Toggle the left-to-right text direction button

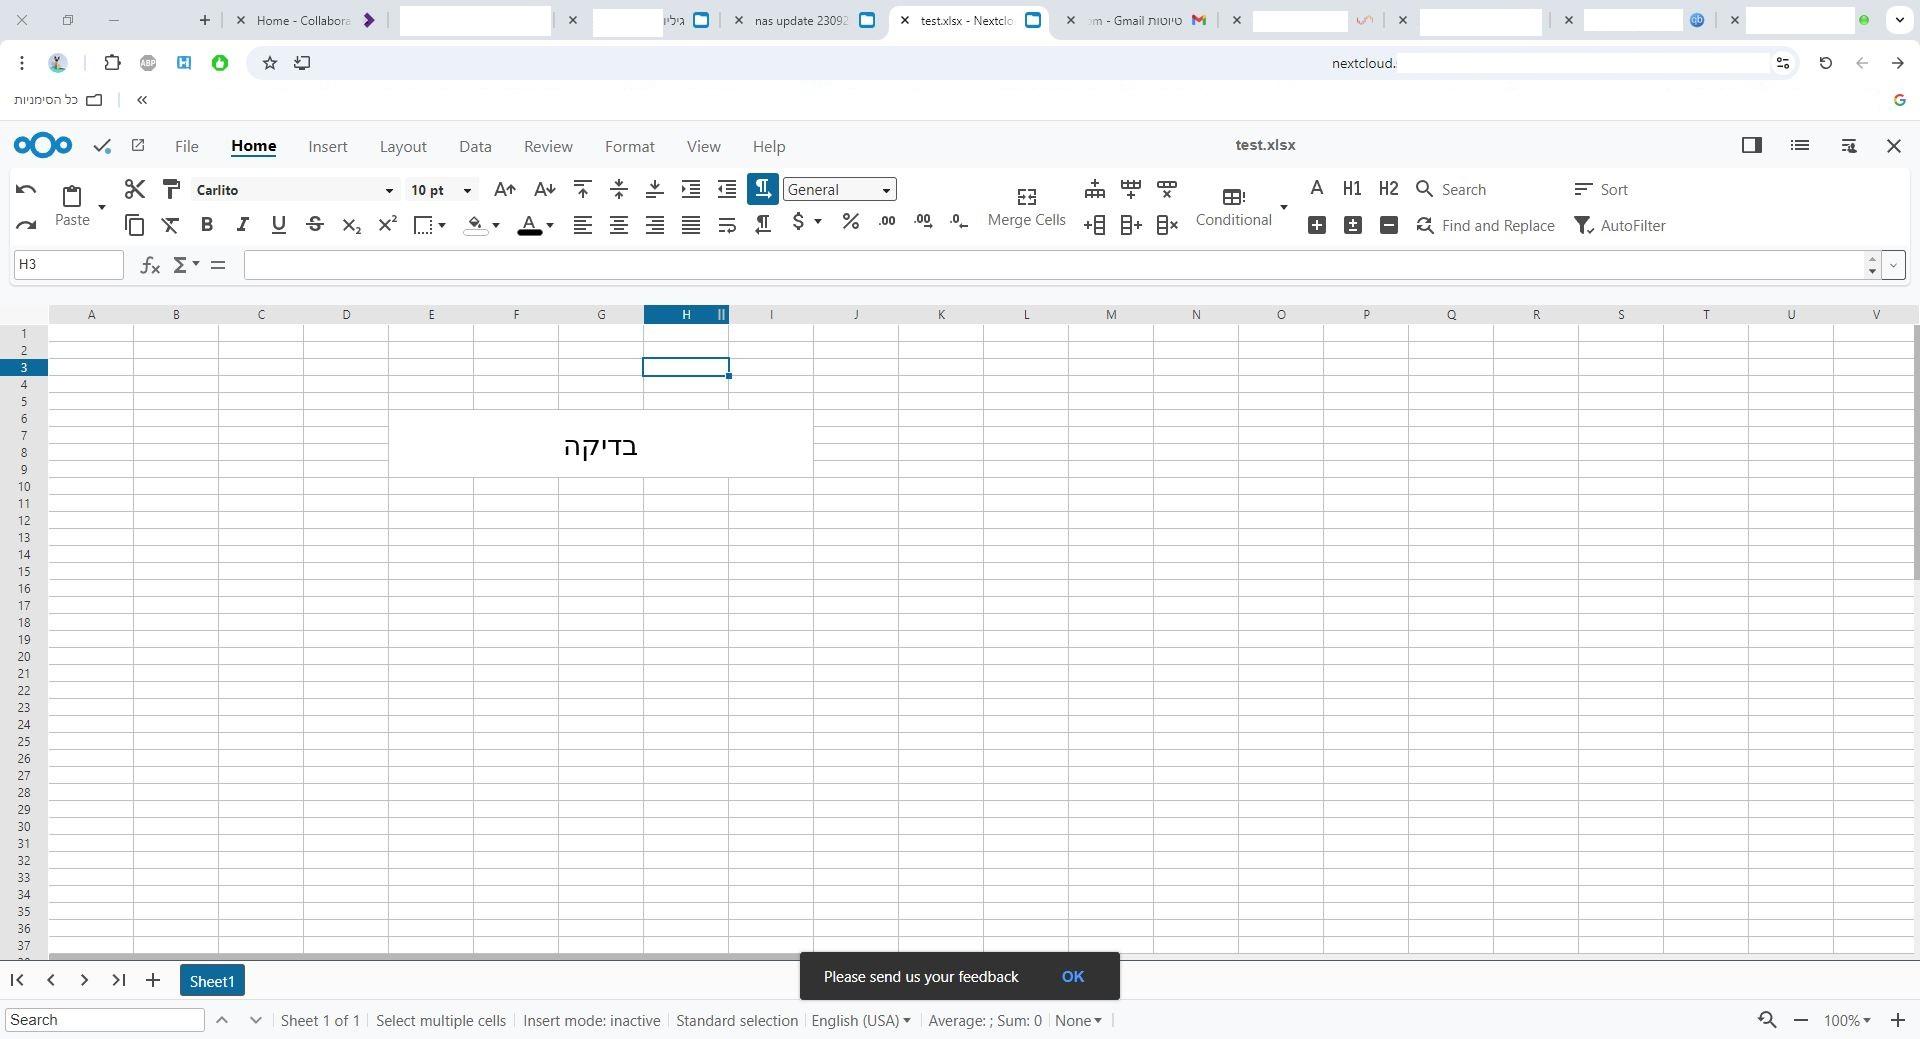pos(762,189)
